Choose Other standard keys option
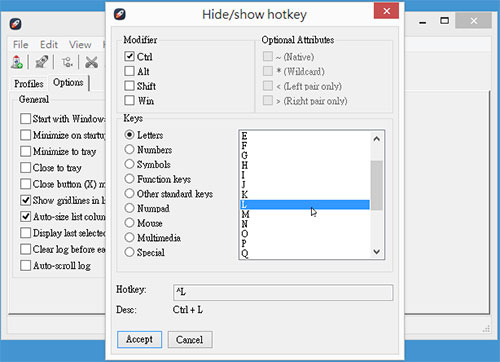The width and height of the screenshot is (500, 362). 129,193
